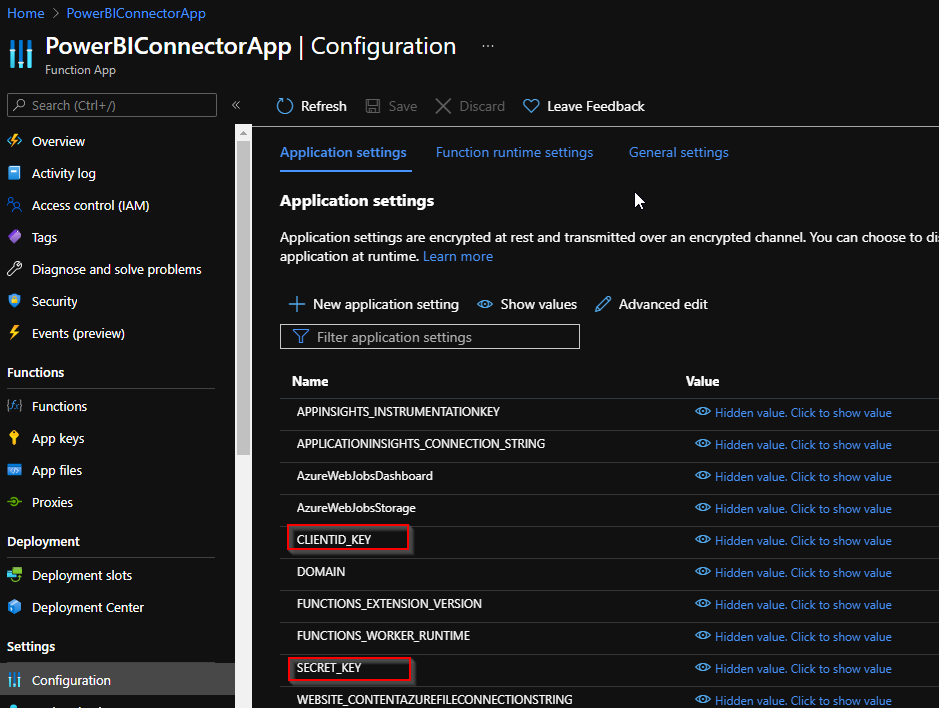
Task: Click the Leave Feedback heart icon
Action: (531, 106)
